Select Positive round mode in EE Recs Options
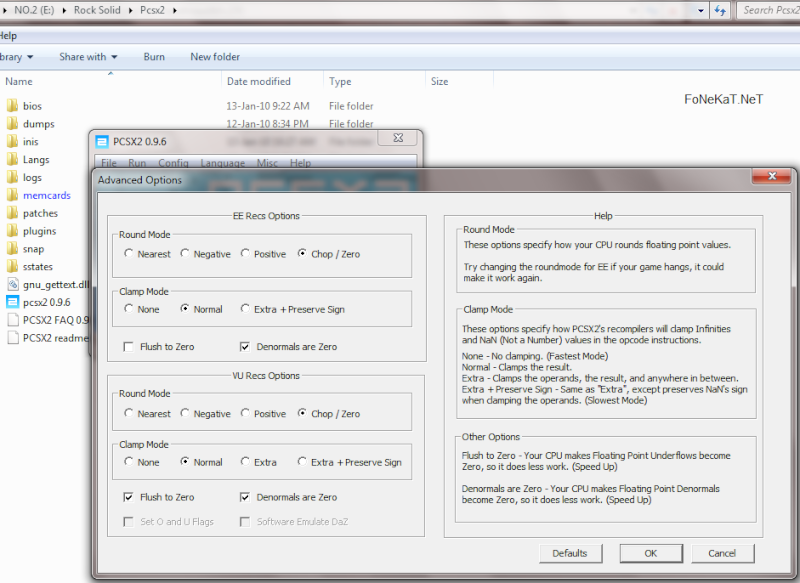 point(245,253)
